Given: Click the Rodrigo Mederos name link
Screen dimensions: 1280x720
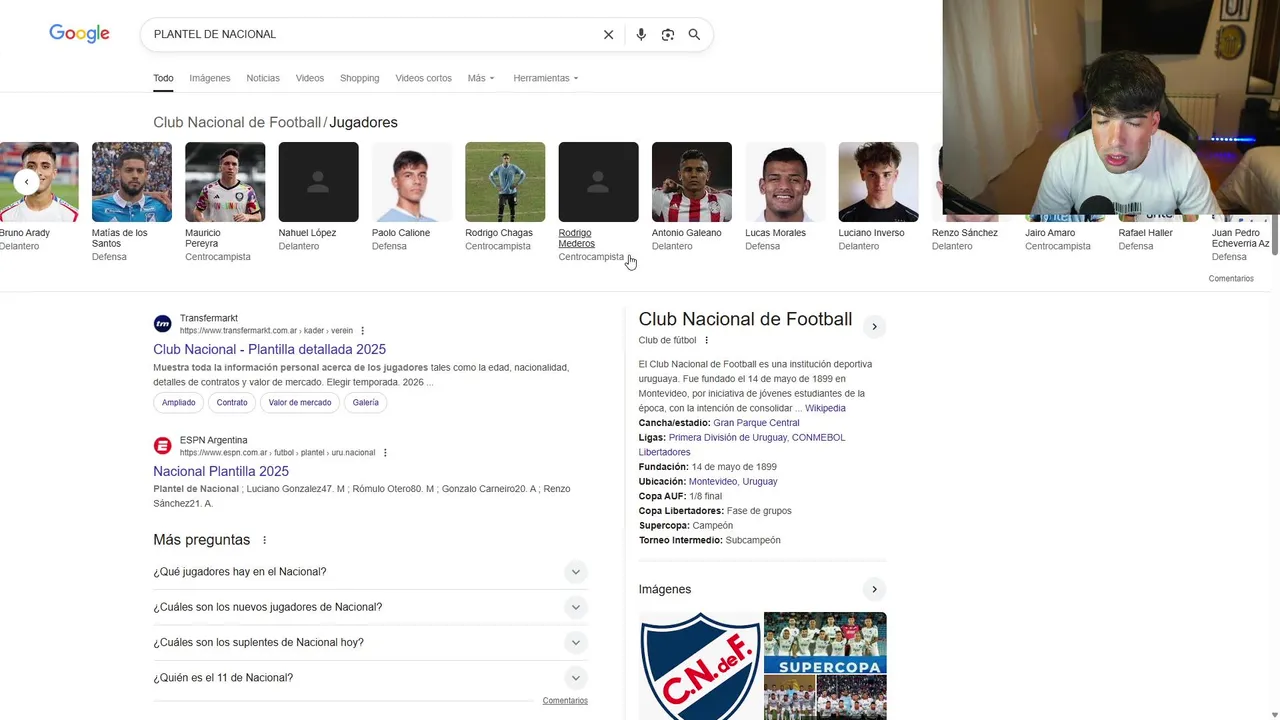Looking at the screenshot, I should pos(577,238).
